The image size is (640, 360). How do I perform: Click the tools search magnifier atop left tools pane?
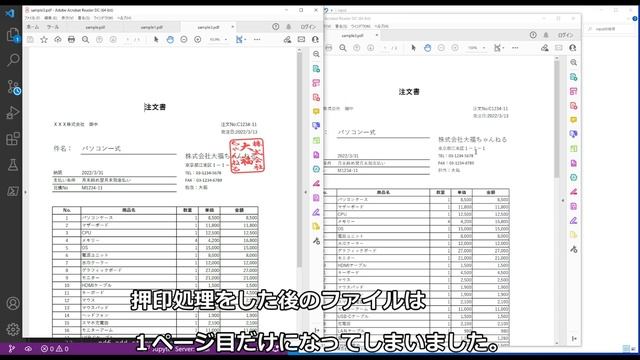click(x=316, y=54)
